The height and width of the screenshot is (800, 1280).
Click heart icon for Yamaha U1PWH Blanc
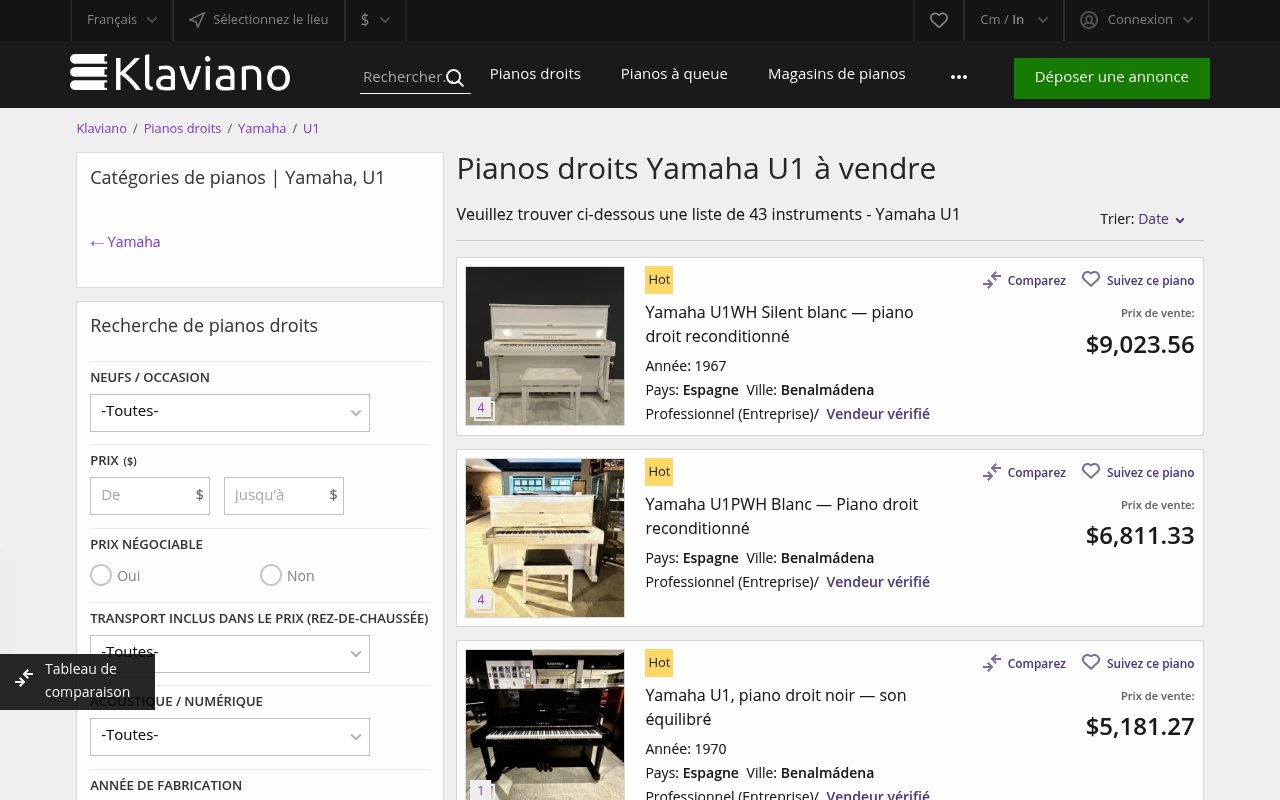point(1091,471)
